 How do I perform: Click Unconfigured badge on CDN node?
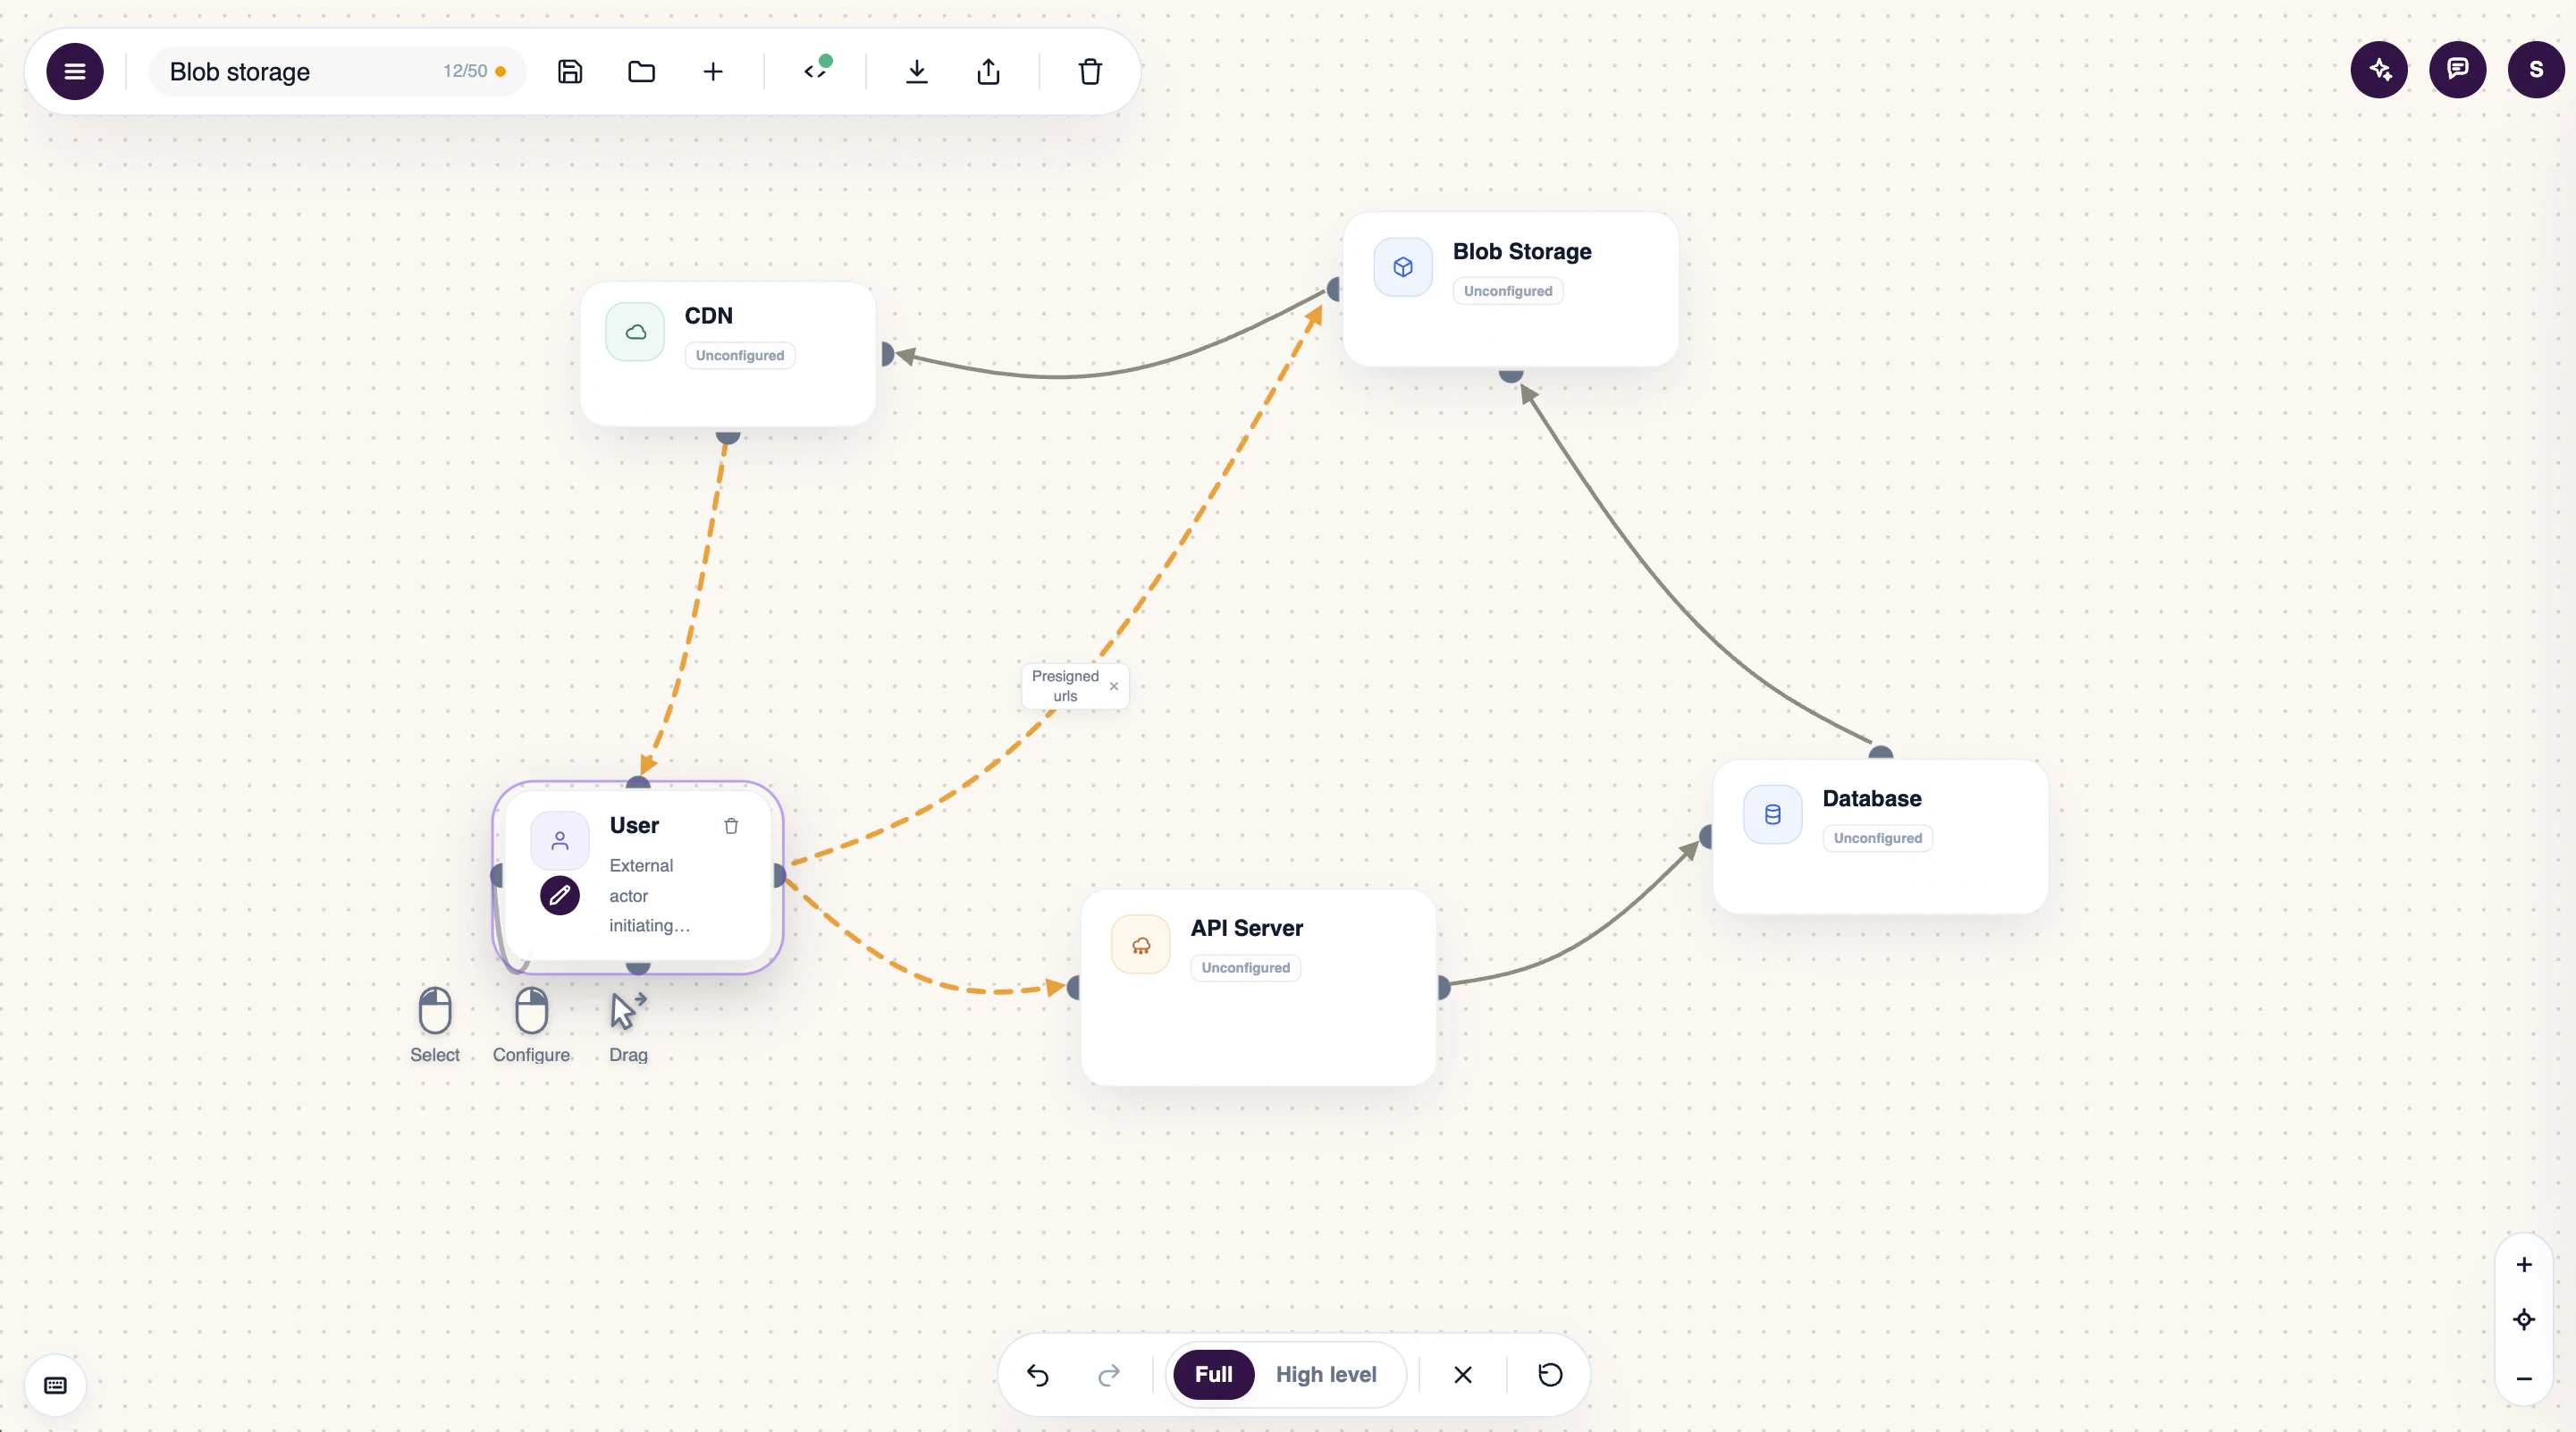[x=740, y=355]
